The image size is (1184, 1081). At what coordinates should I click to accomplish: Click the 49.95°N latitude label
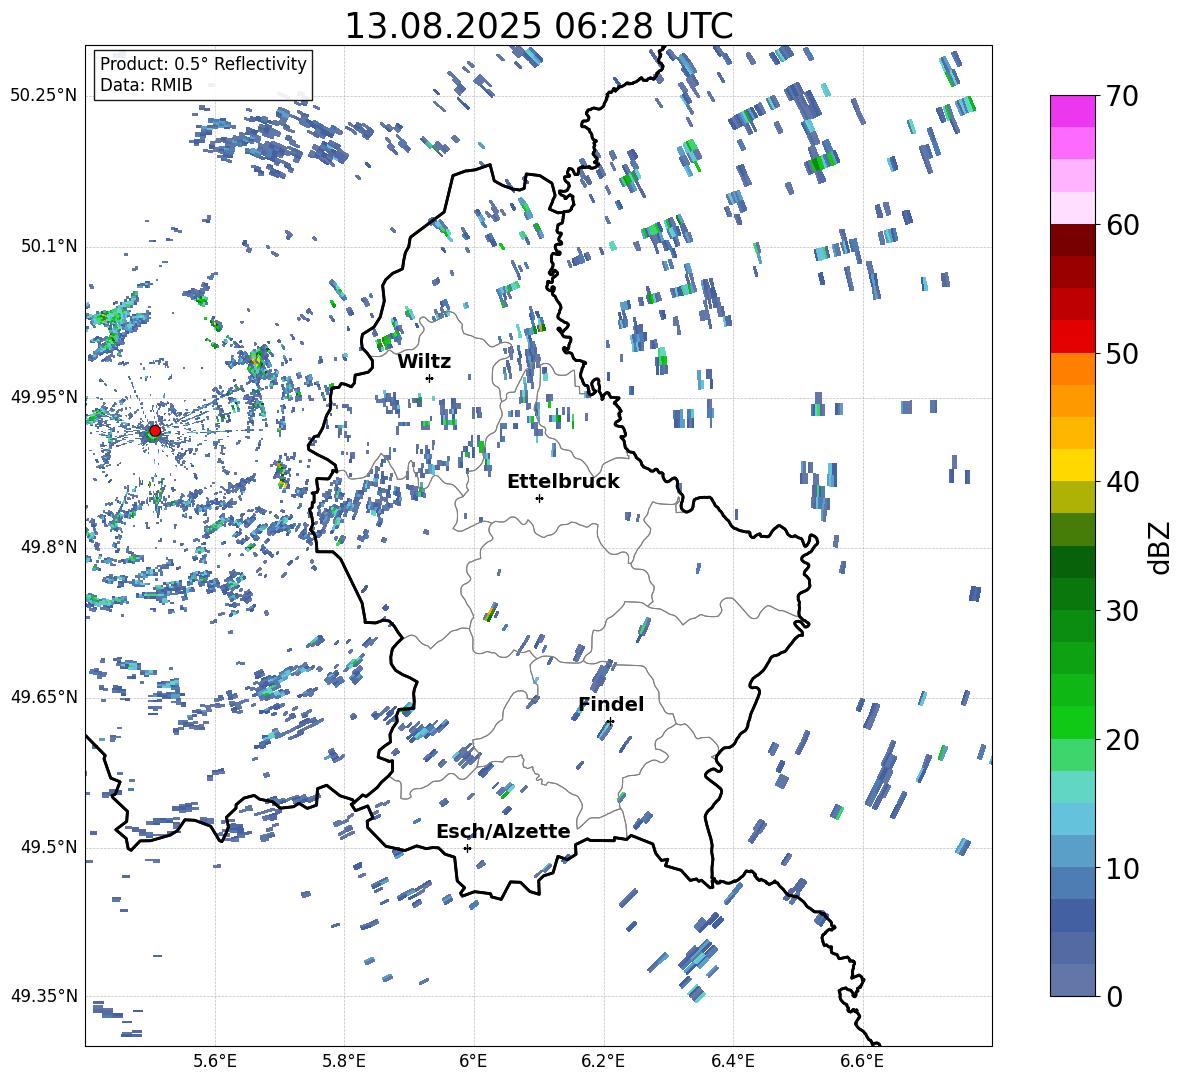coord(44,396)
